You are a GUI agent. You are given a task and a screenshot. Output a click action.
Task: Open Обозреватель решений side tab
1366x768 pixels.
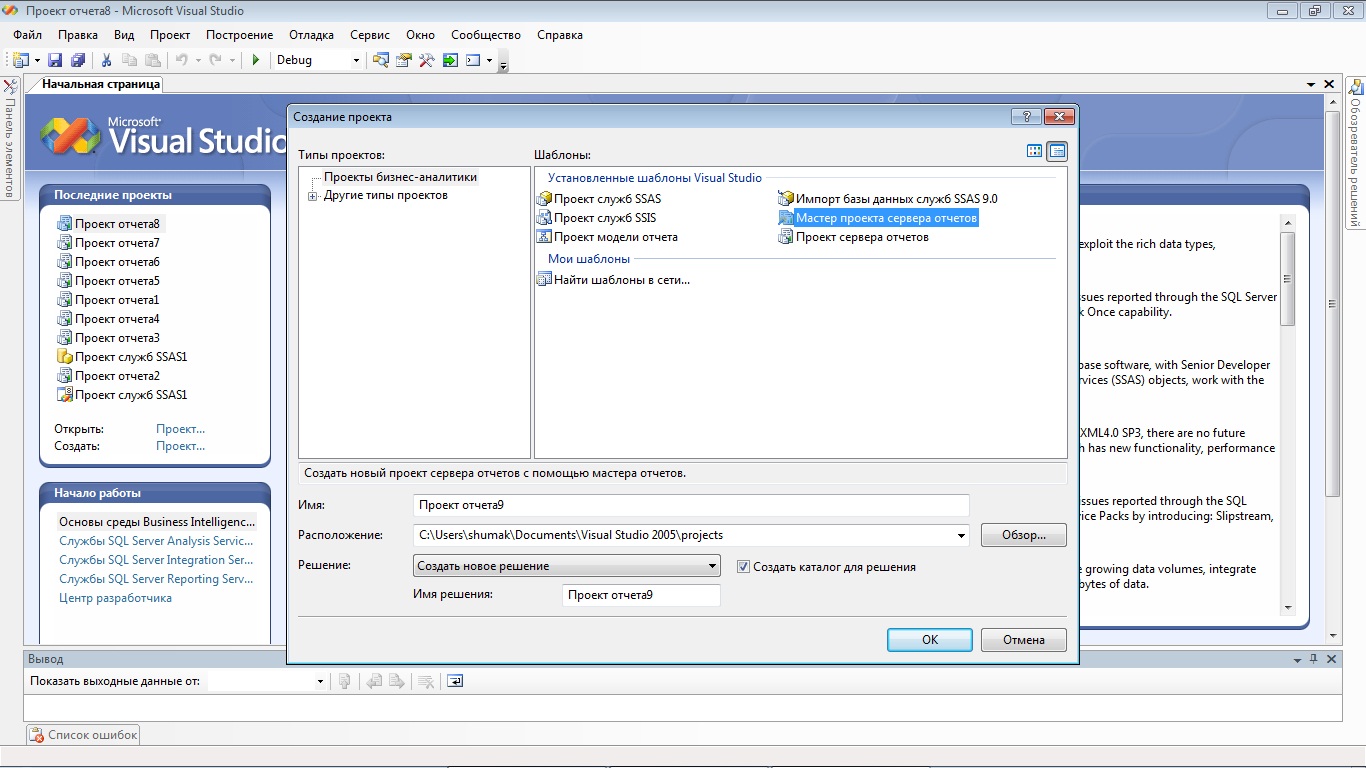(x=1355, y=154)
